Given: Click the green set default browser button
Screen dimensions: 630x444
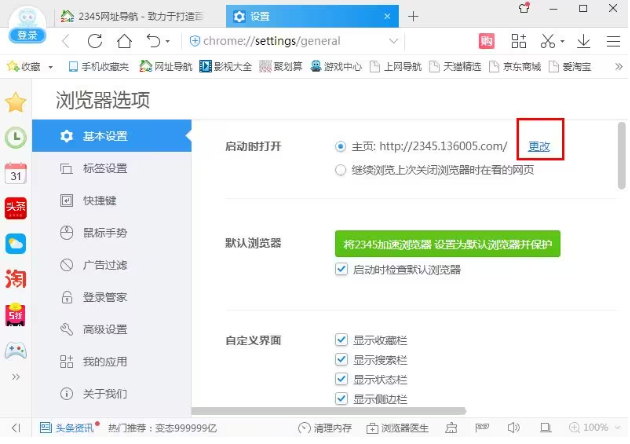Looking at the screenshot, I should coord(447,244).
